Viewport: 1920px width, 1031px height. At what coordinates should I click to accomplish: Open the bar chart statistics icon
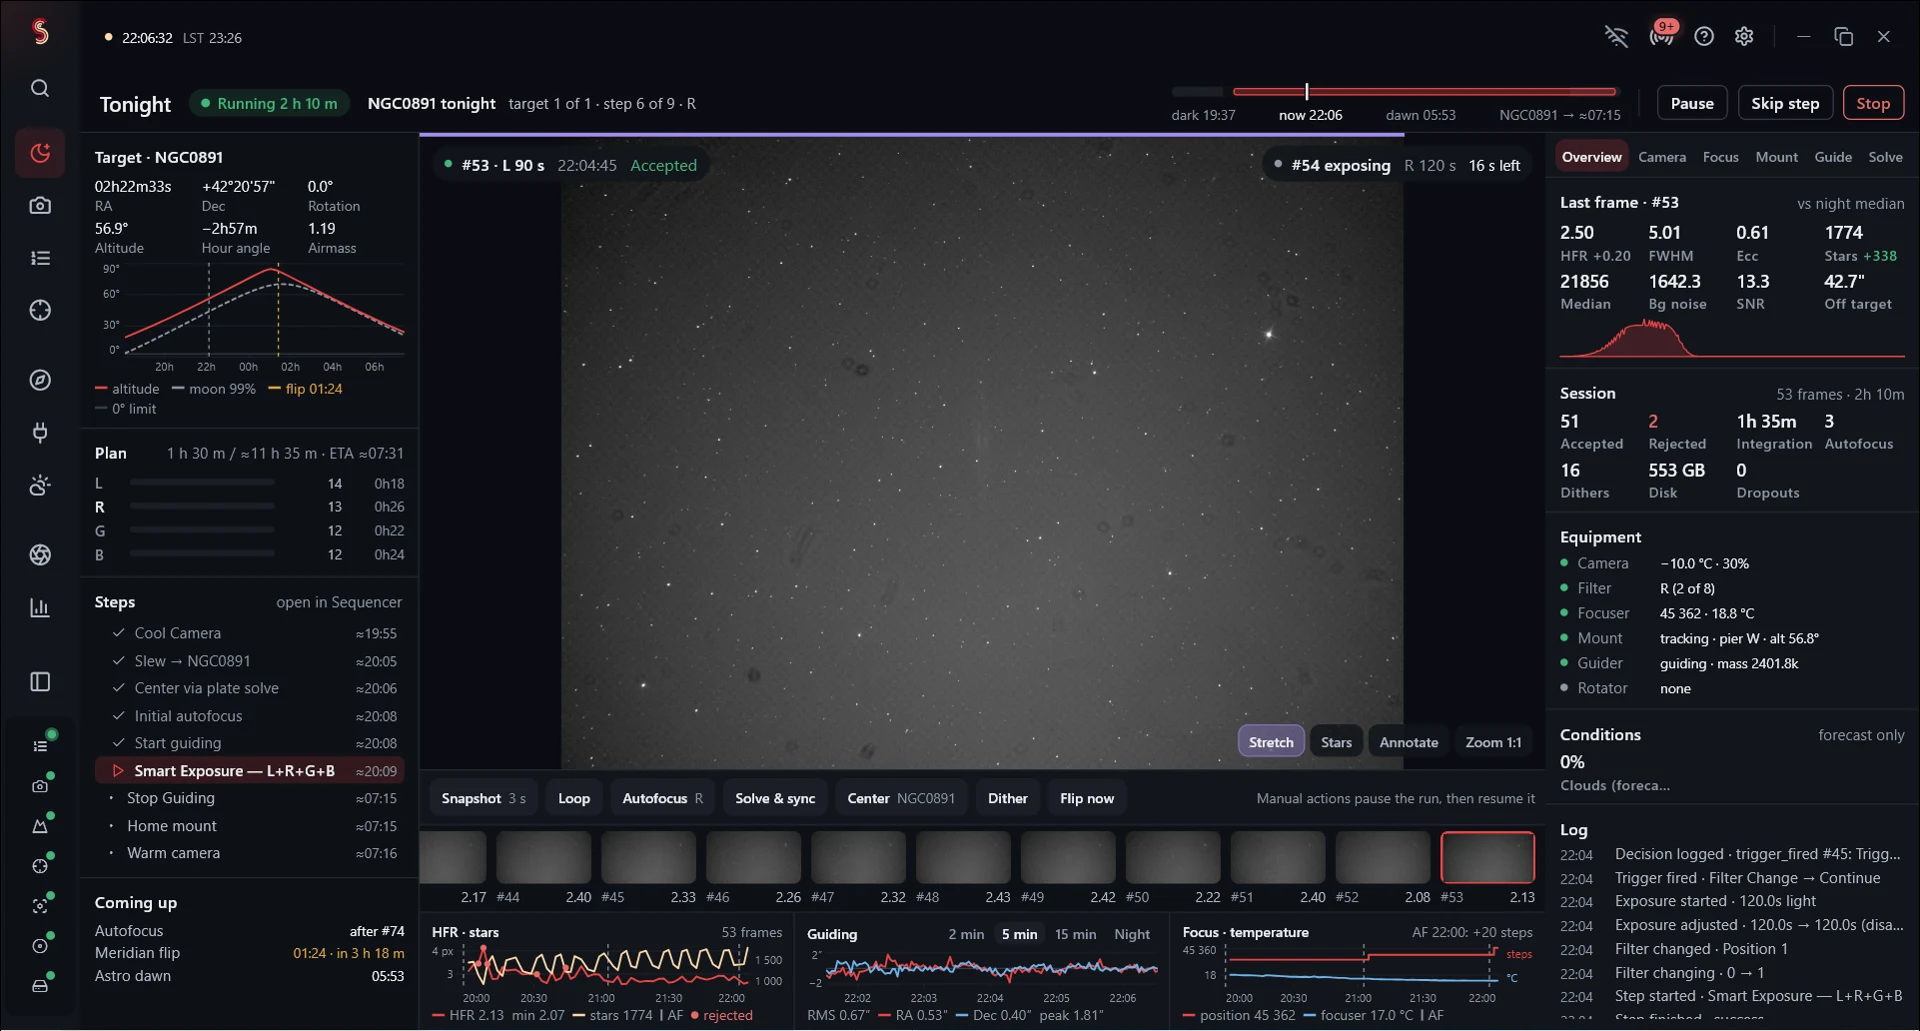40,608
